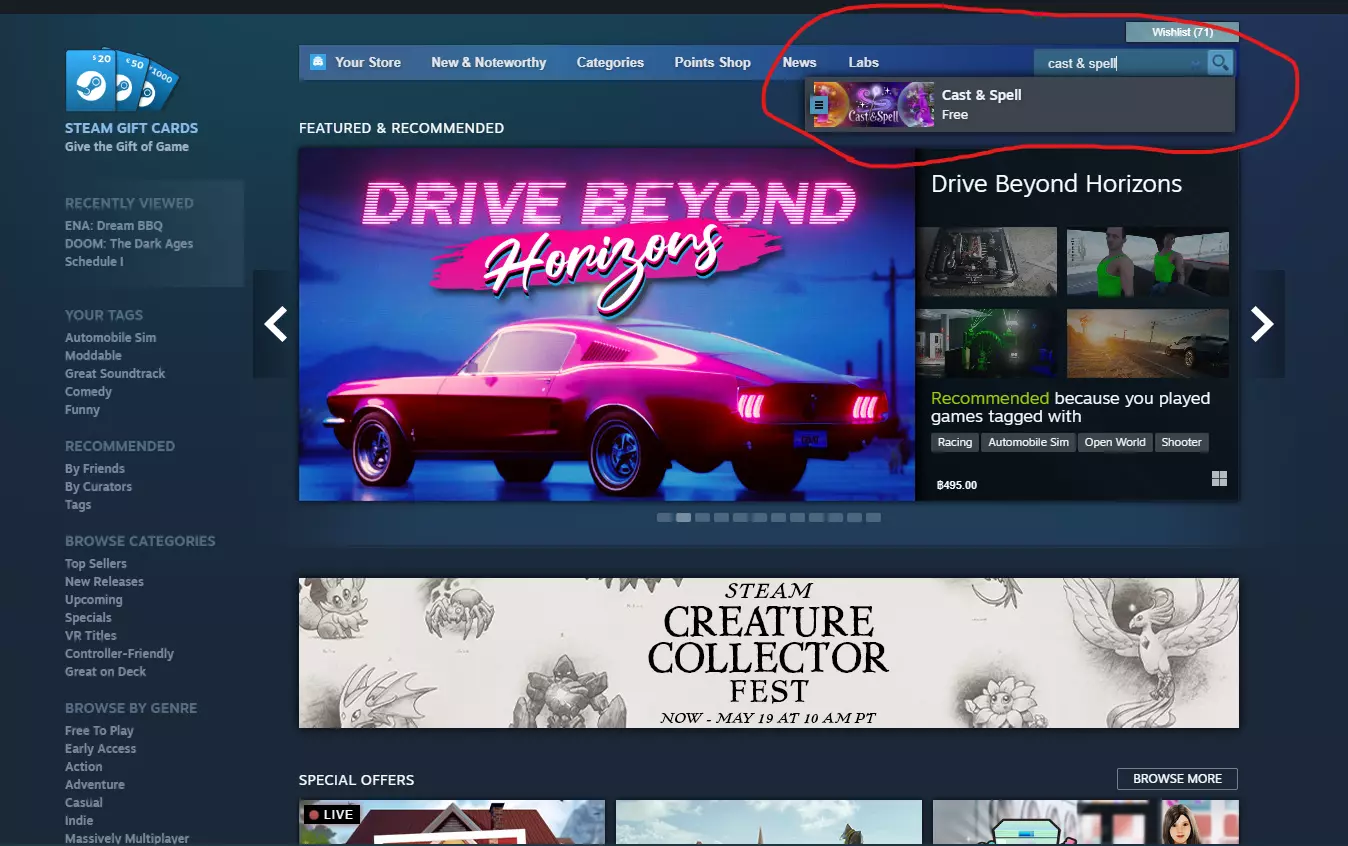1348x846 pixels.
Task: Open the Indie genre
Action: coord(79,821)
